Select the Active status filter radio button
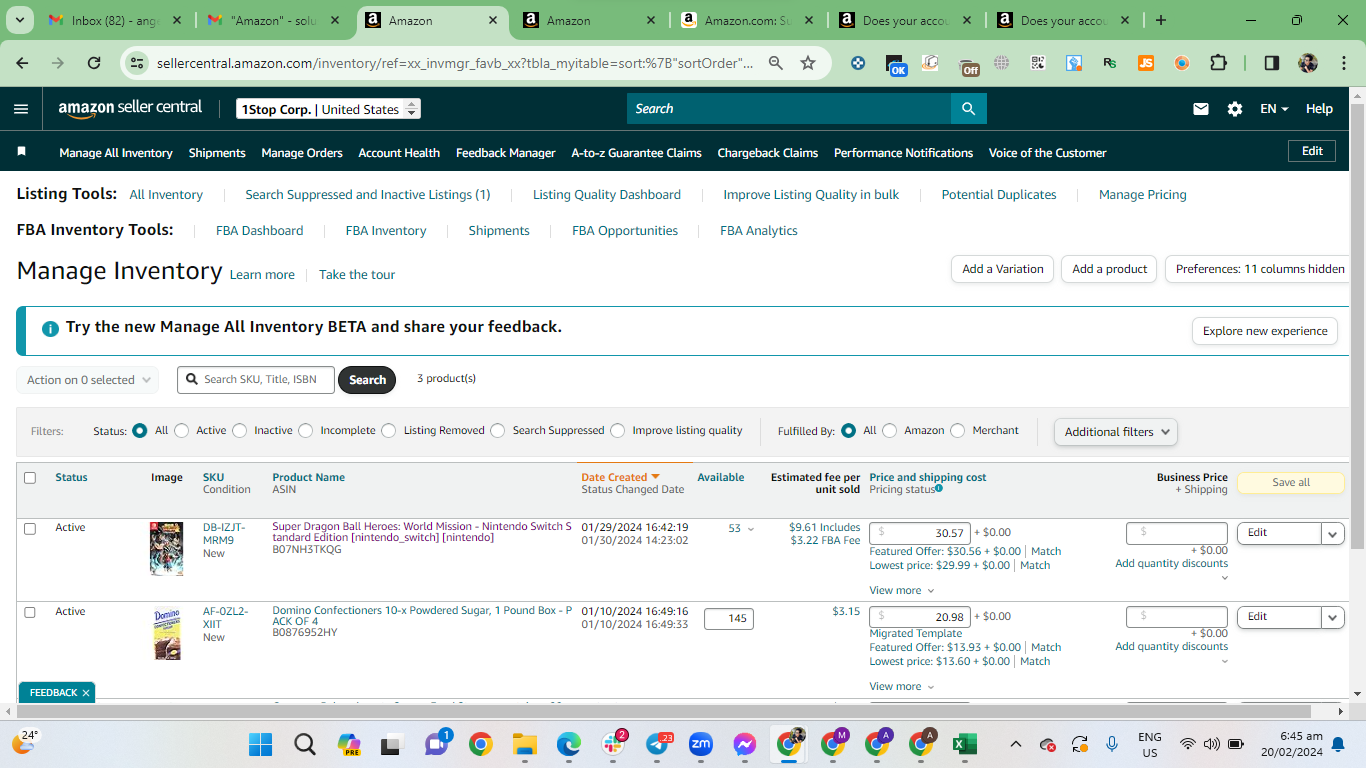1366x768 pixels. pos(181,431)
